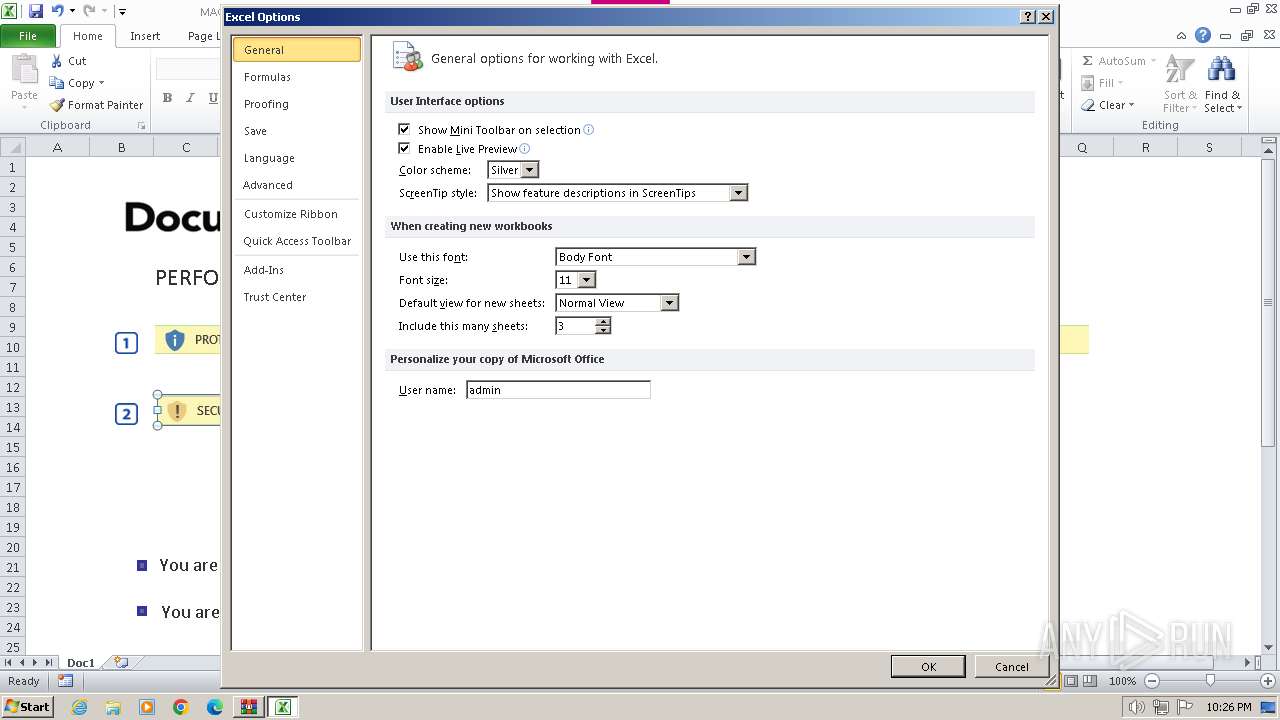This screenshot has height=720, width=1280.
Task: Click the sheets count down spinner arrow
Action: pyautogui.click(x=602, y=330)
